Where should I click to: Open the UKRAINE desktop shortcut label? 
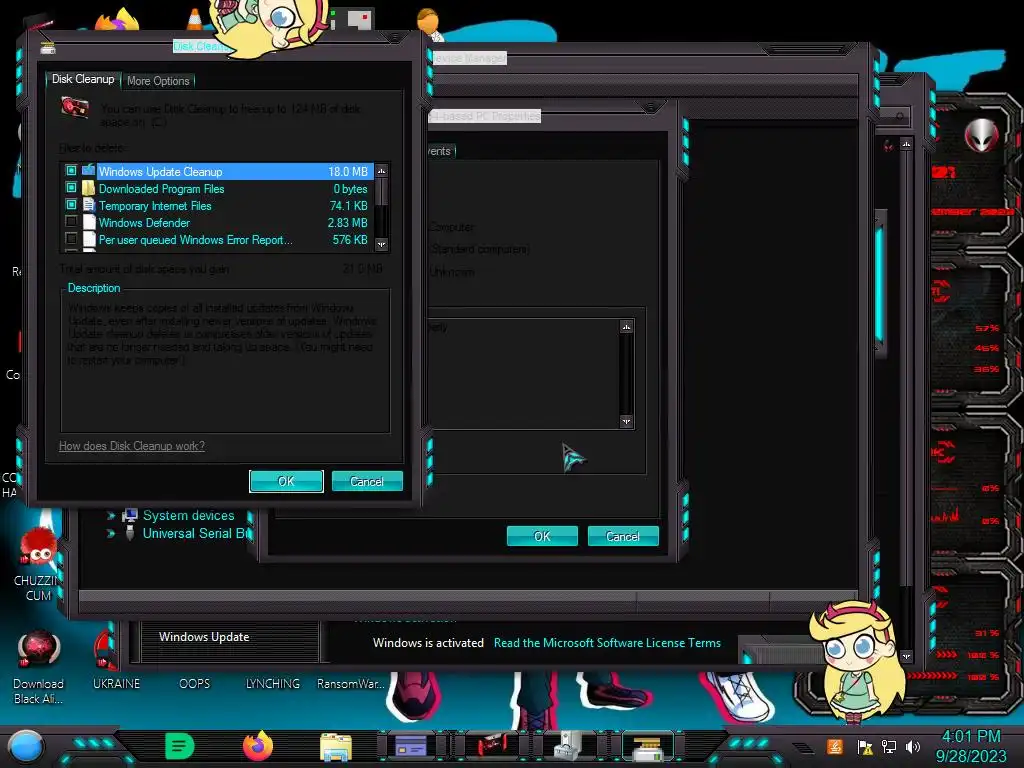[x=116, y=683]
